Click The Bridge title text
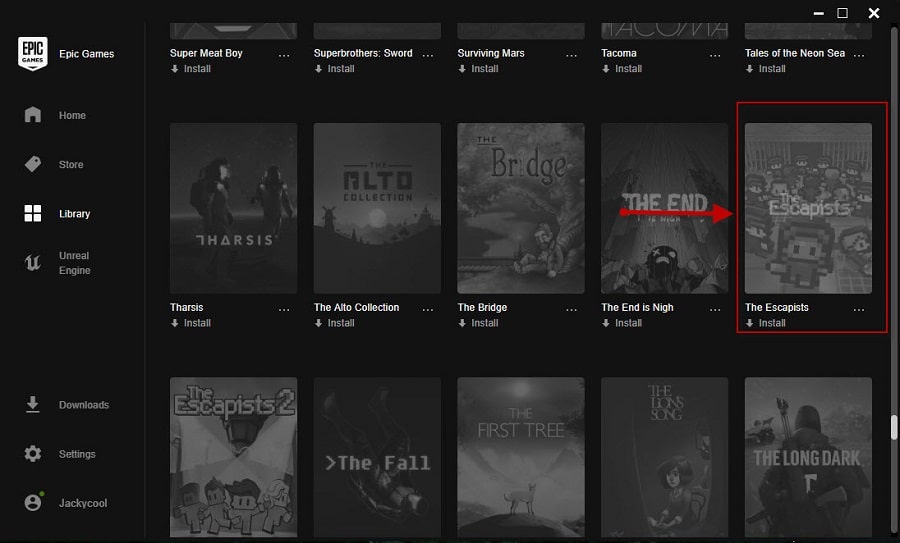The width and height of the screenshot is (900, 543). tap(482, 308)
